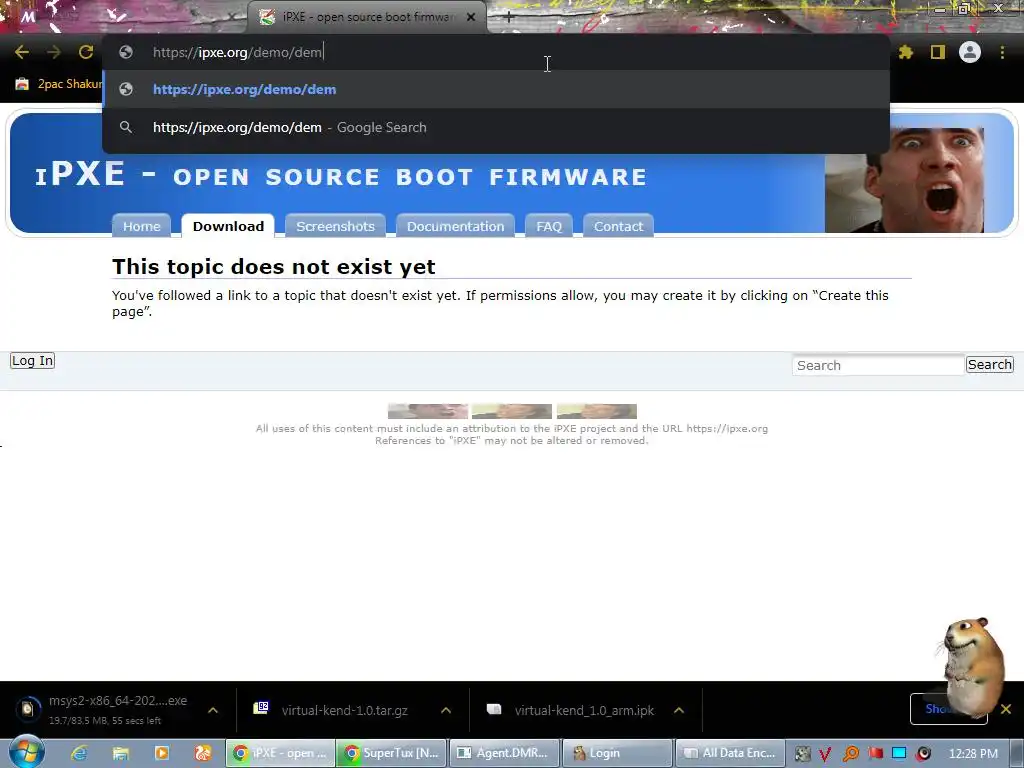
Task: Click the blue monitor tray icon
Action: coord(899,754)
